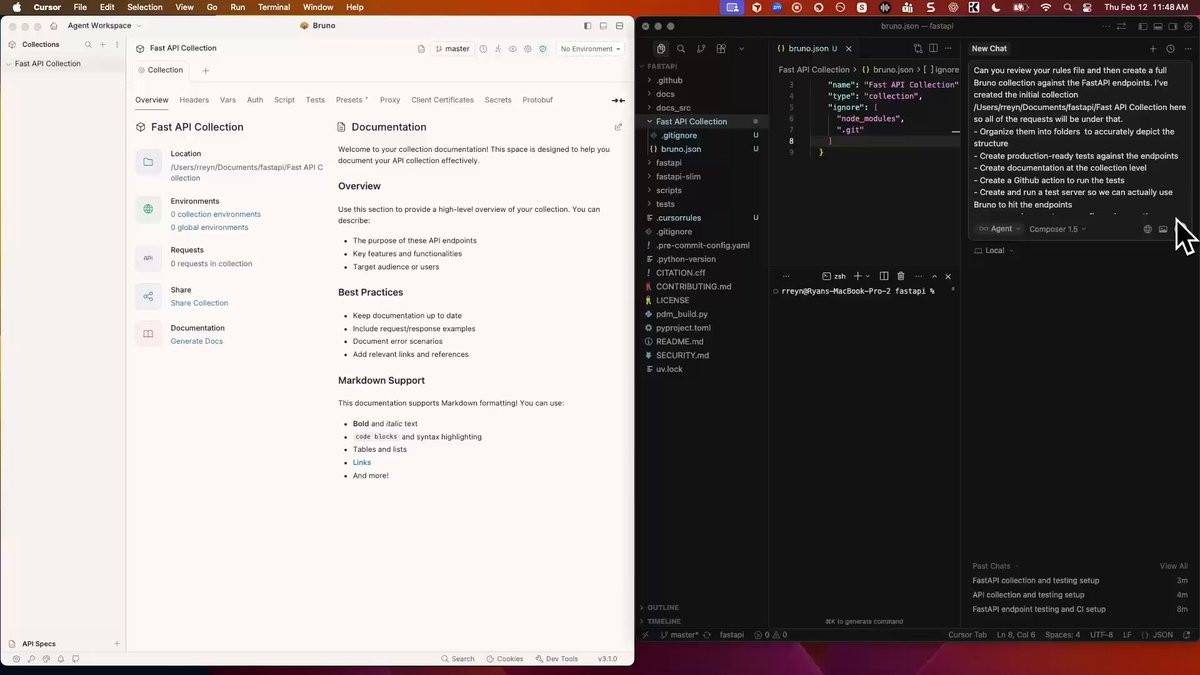This screenshot has height=675, width=1200.
Task: Open Cursor Extensions view icon
Action: [x=721, y=48]
